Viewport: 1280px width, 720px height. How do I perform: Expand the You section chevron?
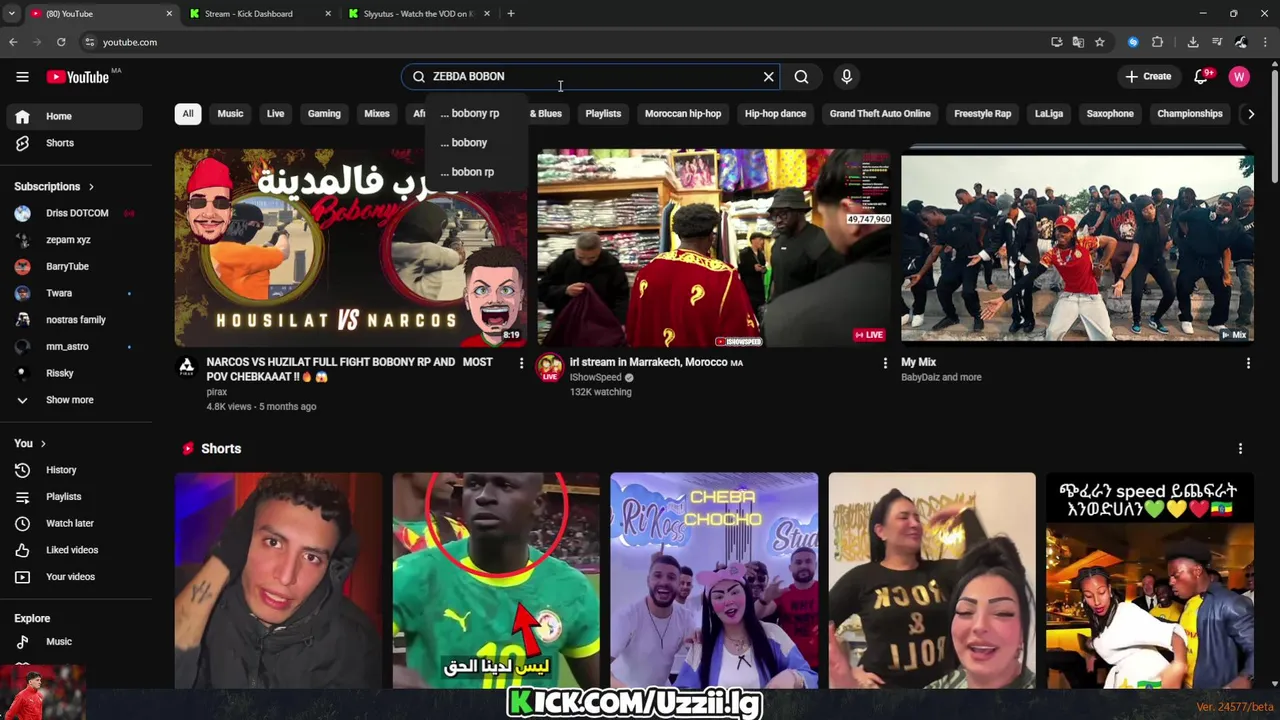click(x=43, y=444)
